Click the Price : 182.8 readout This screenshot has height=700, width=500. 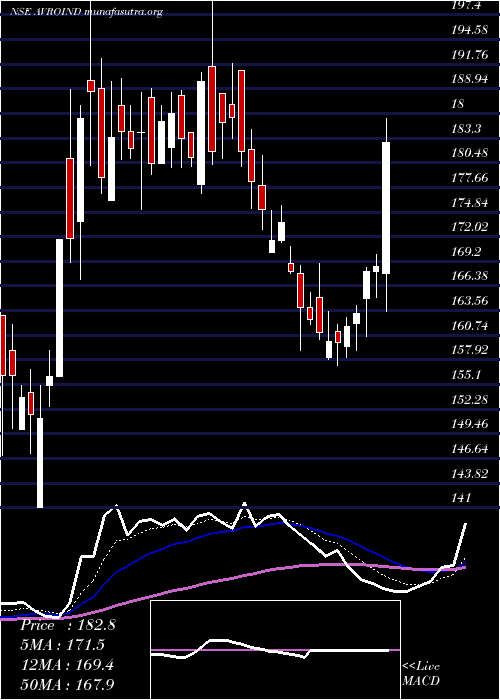68,625
